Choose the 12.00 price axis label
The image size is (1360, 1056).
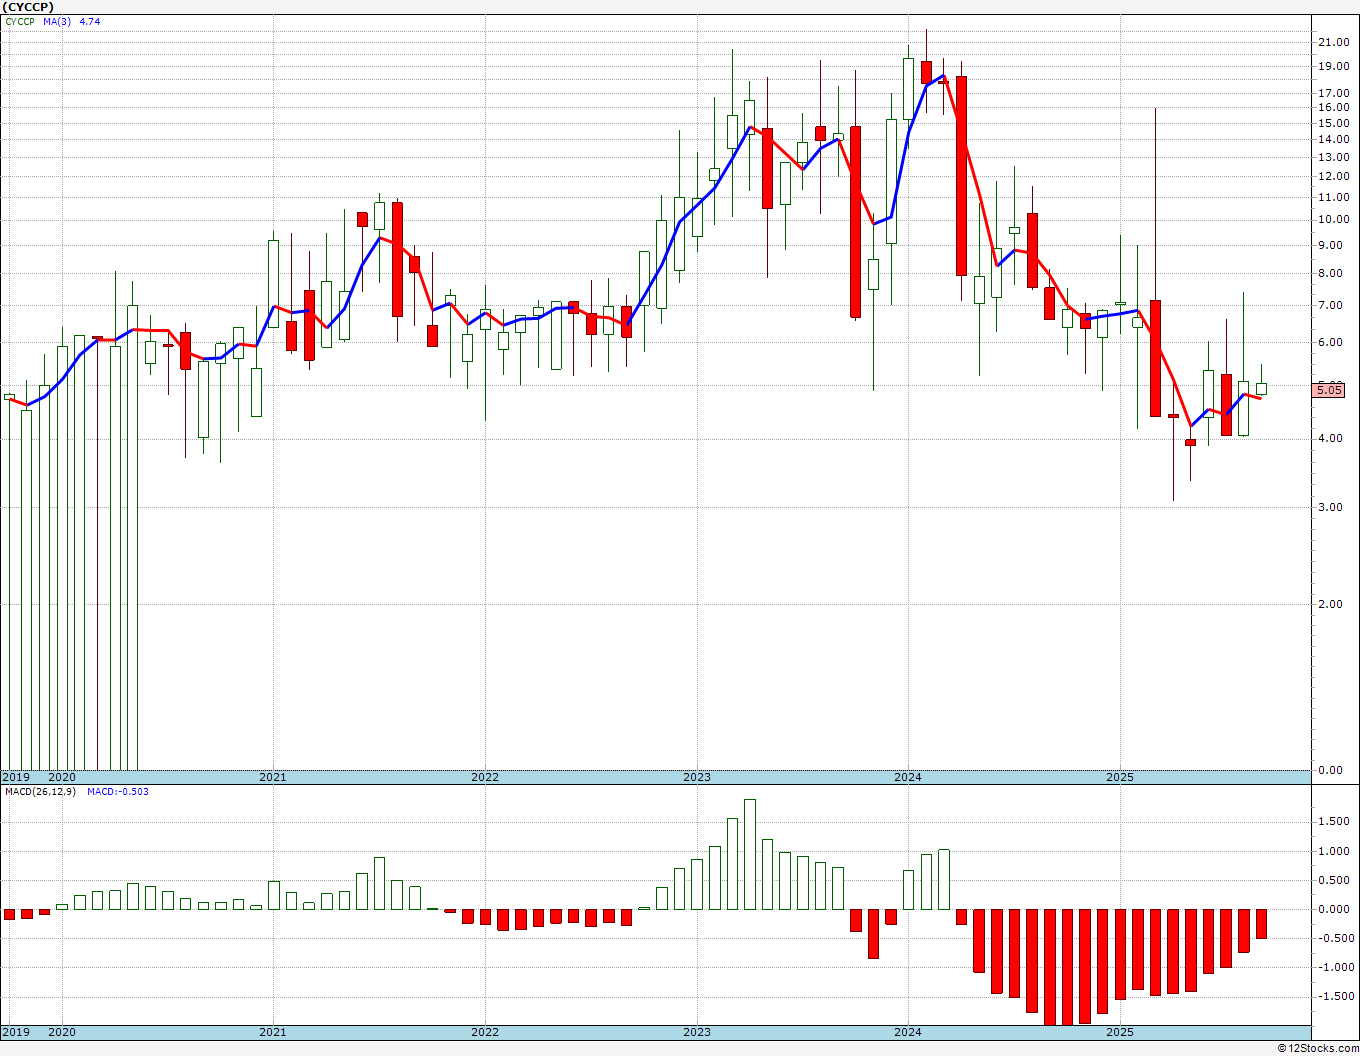[x=1333, y=177]
